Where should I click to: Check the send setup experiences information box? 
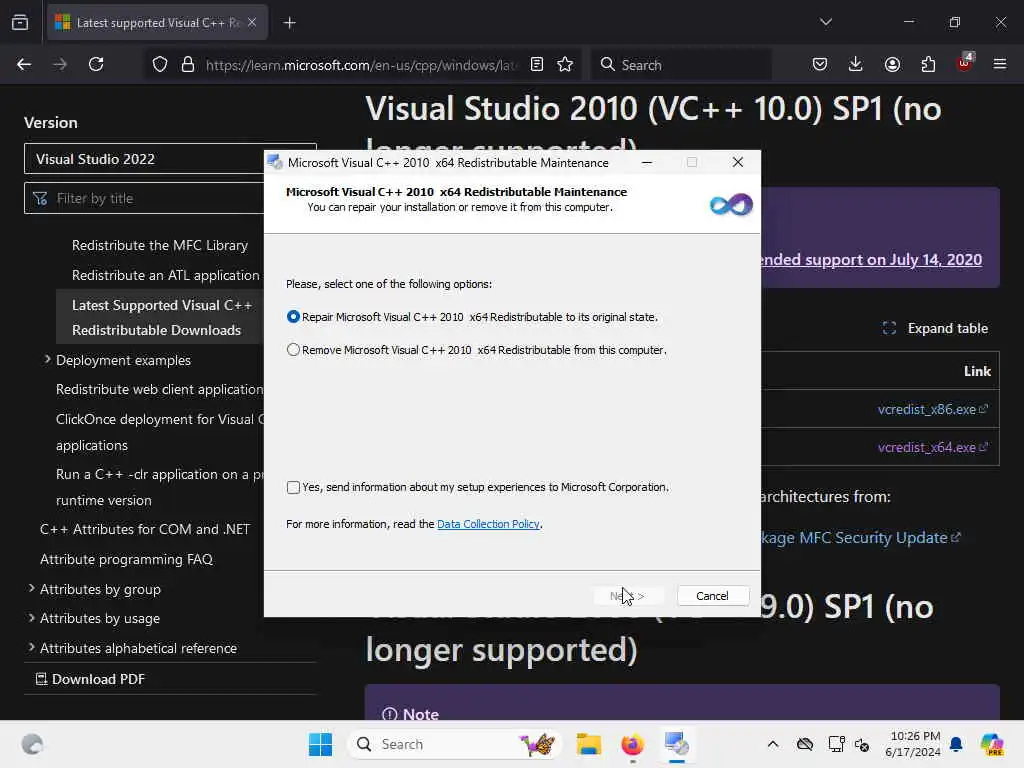pyautogui.click(x=293, y=487)
